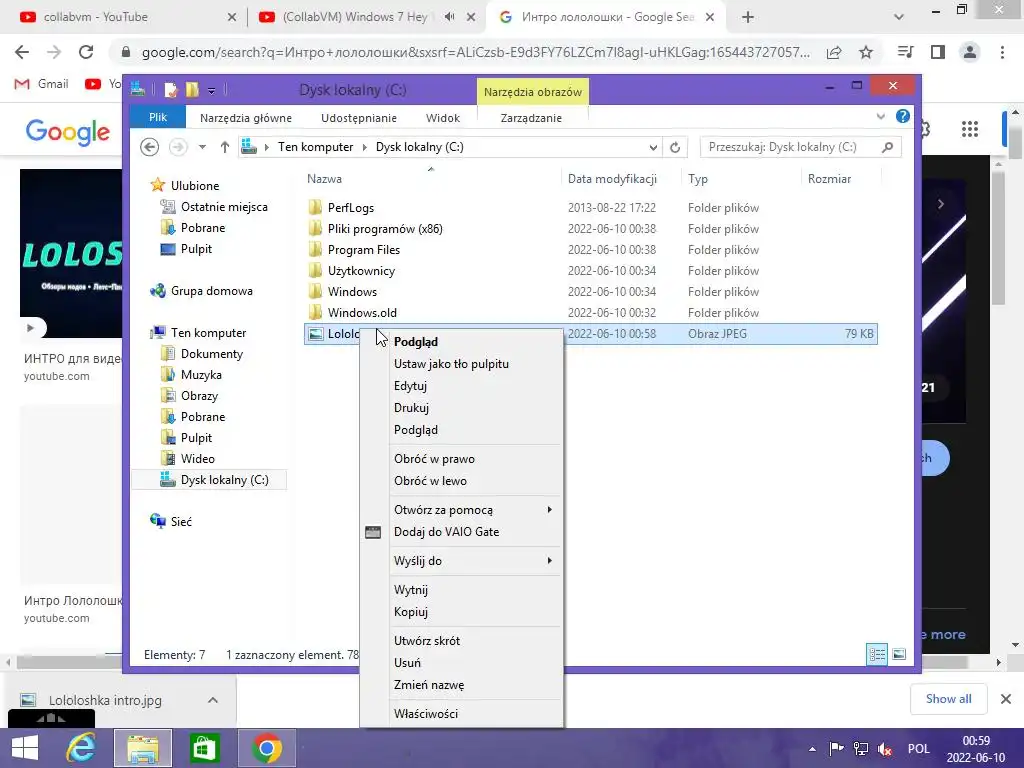The height and width of the screenshot is (768, 1024).
Task: Open Explorer help question mark icon
Action: 903,116
